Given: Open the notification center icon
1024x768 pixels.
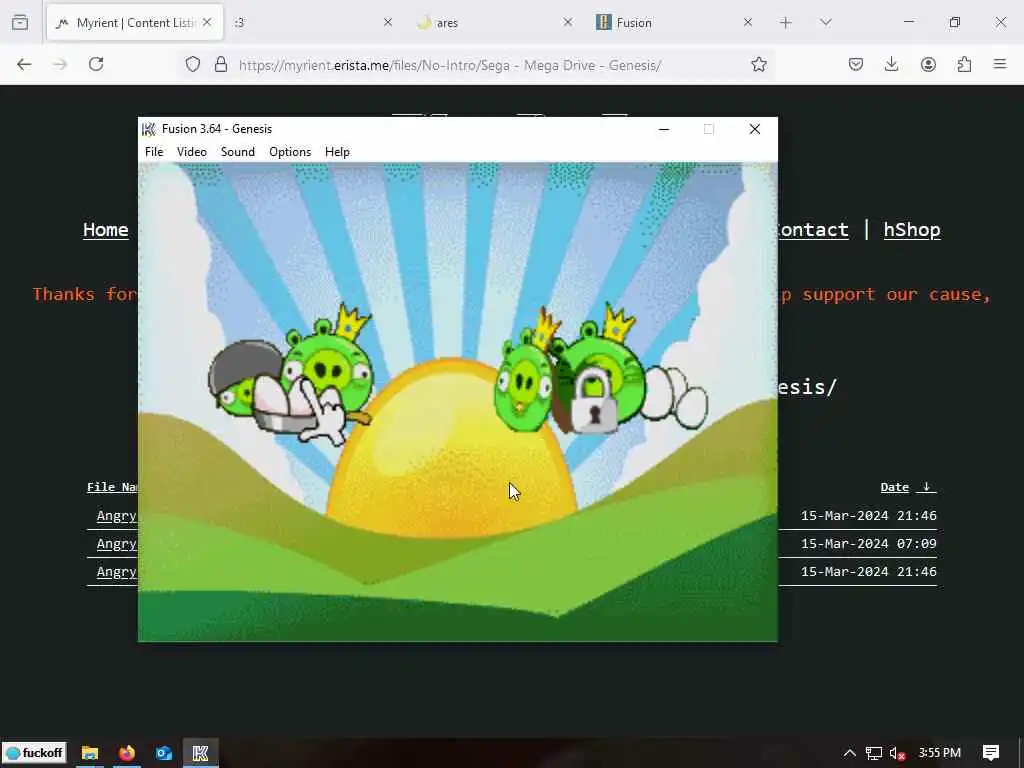Looking at the screenshot, I should [991, 753].
